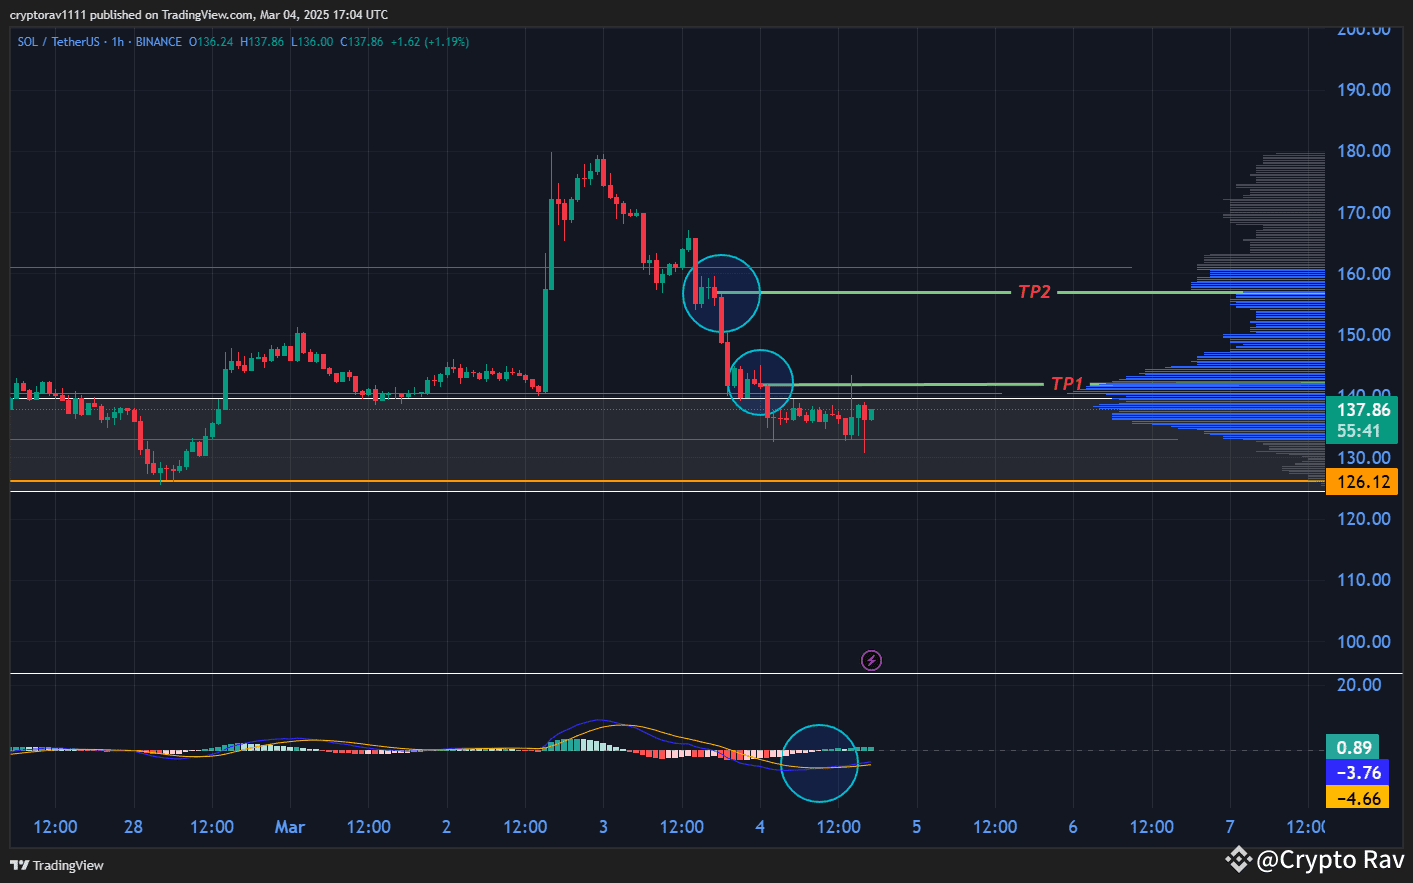Click the 6 date label on time axis
Viewport: 1413px width, 883px height.
tap(1073, 827)
